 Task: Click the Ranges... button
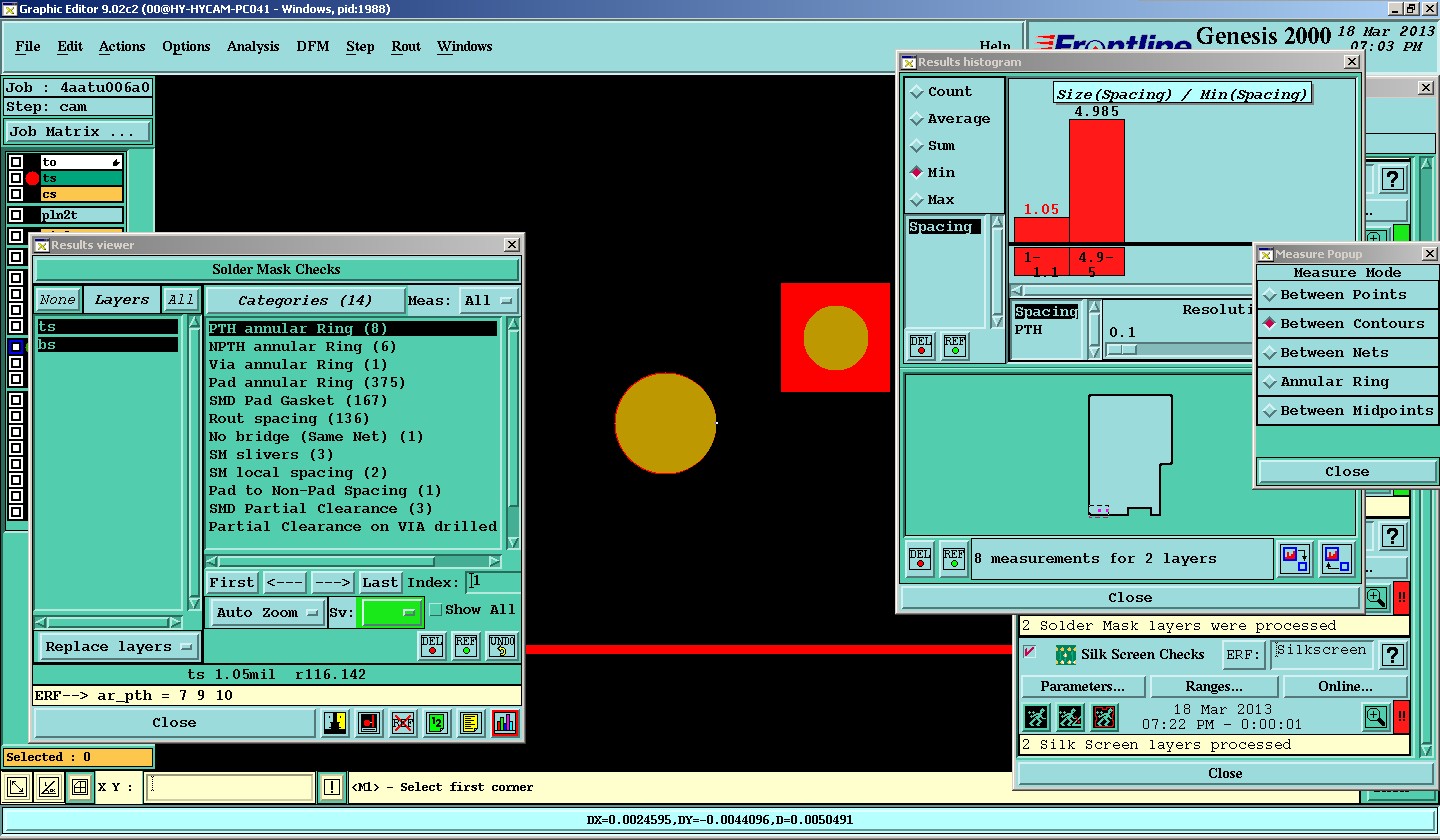click(1214, 686)
